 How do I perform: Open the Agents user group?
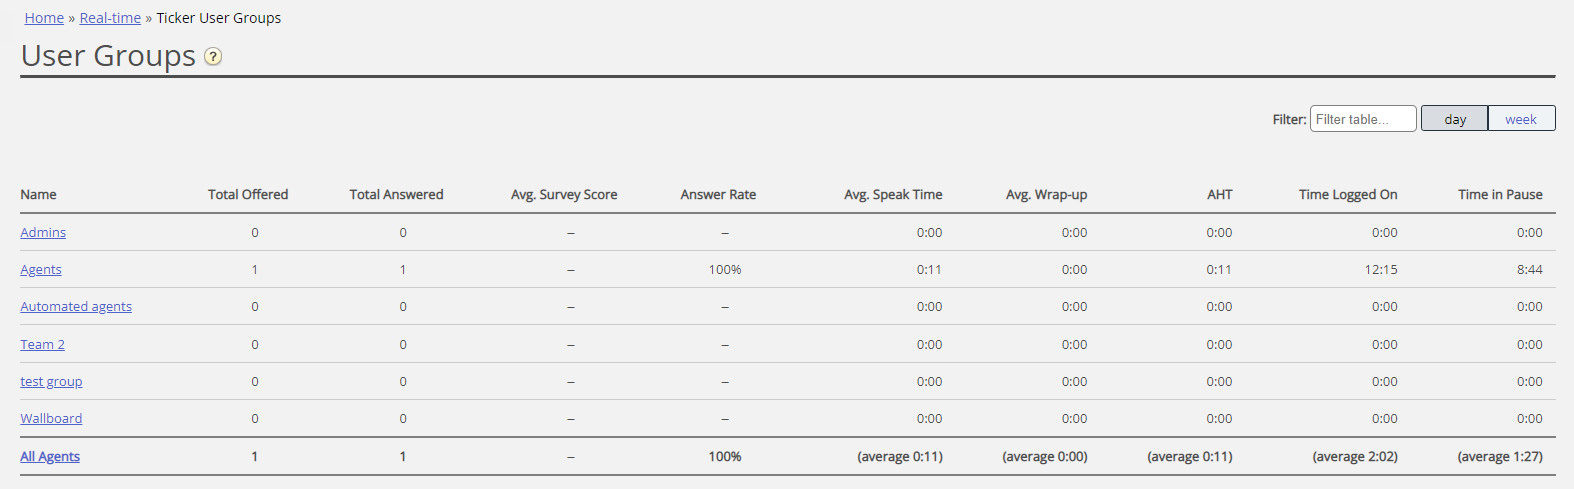(x=41, y=270)
